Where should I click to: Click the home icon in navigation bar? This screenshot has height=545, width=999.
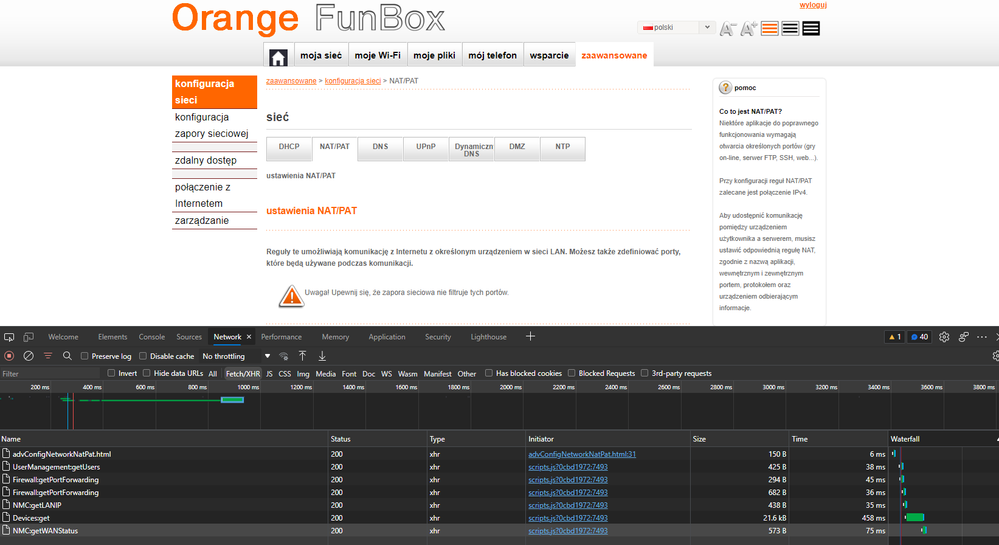(x=278, y=56)
